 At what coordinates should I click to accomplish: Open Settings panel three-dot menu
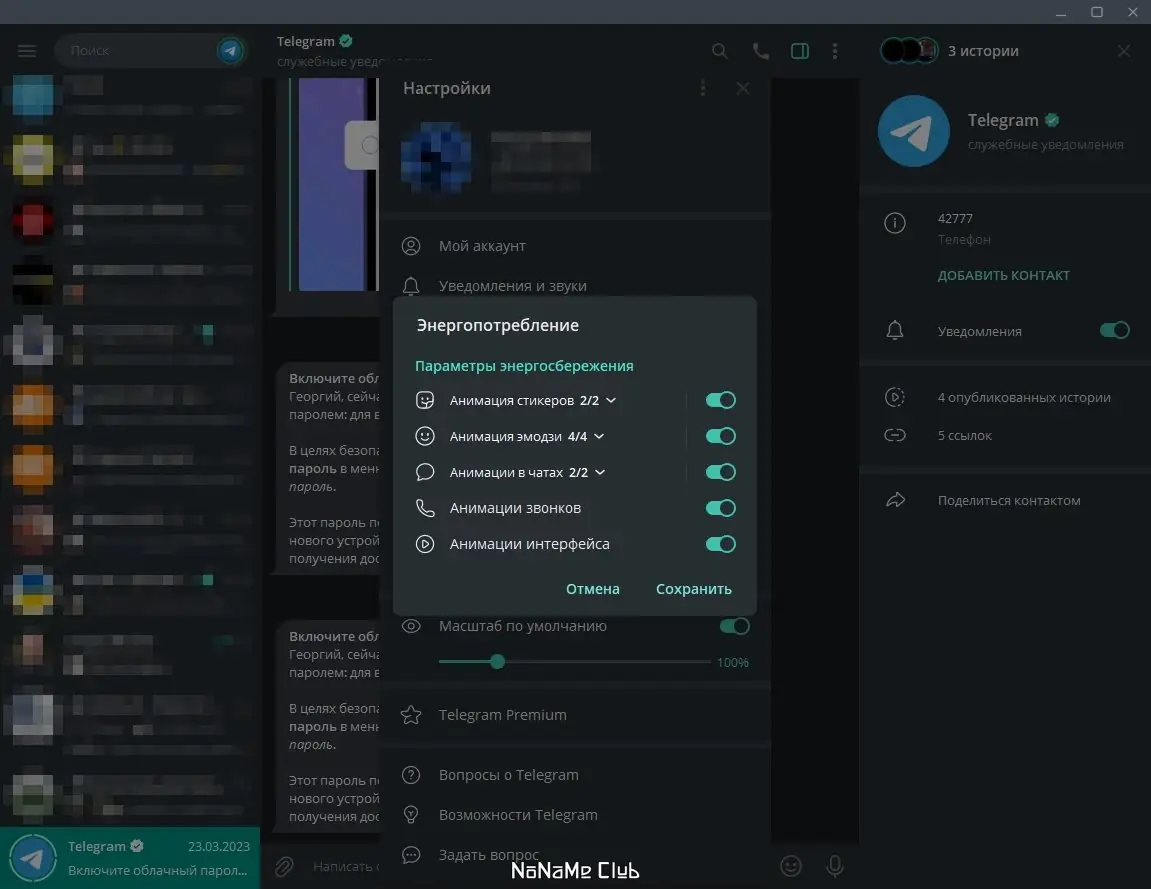pyautogui.click(x=702, y=88)
